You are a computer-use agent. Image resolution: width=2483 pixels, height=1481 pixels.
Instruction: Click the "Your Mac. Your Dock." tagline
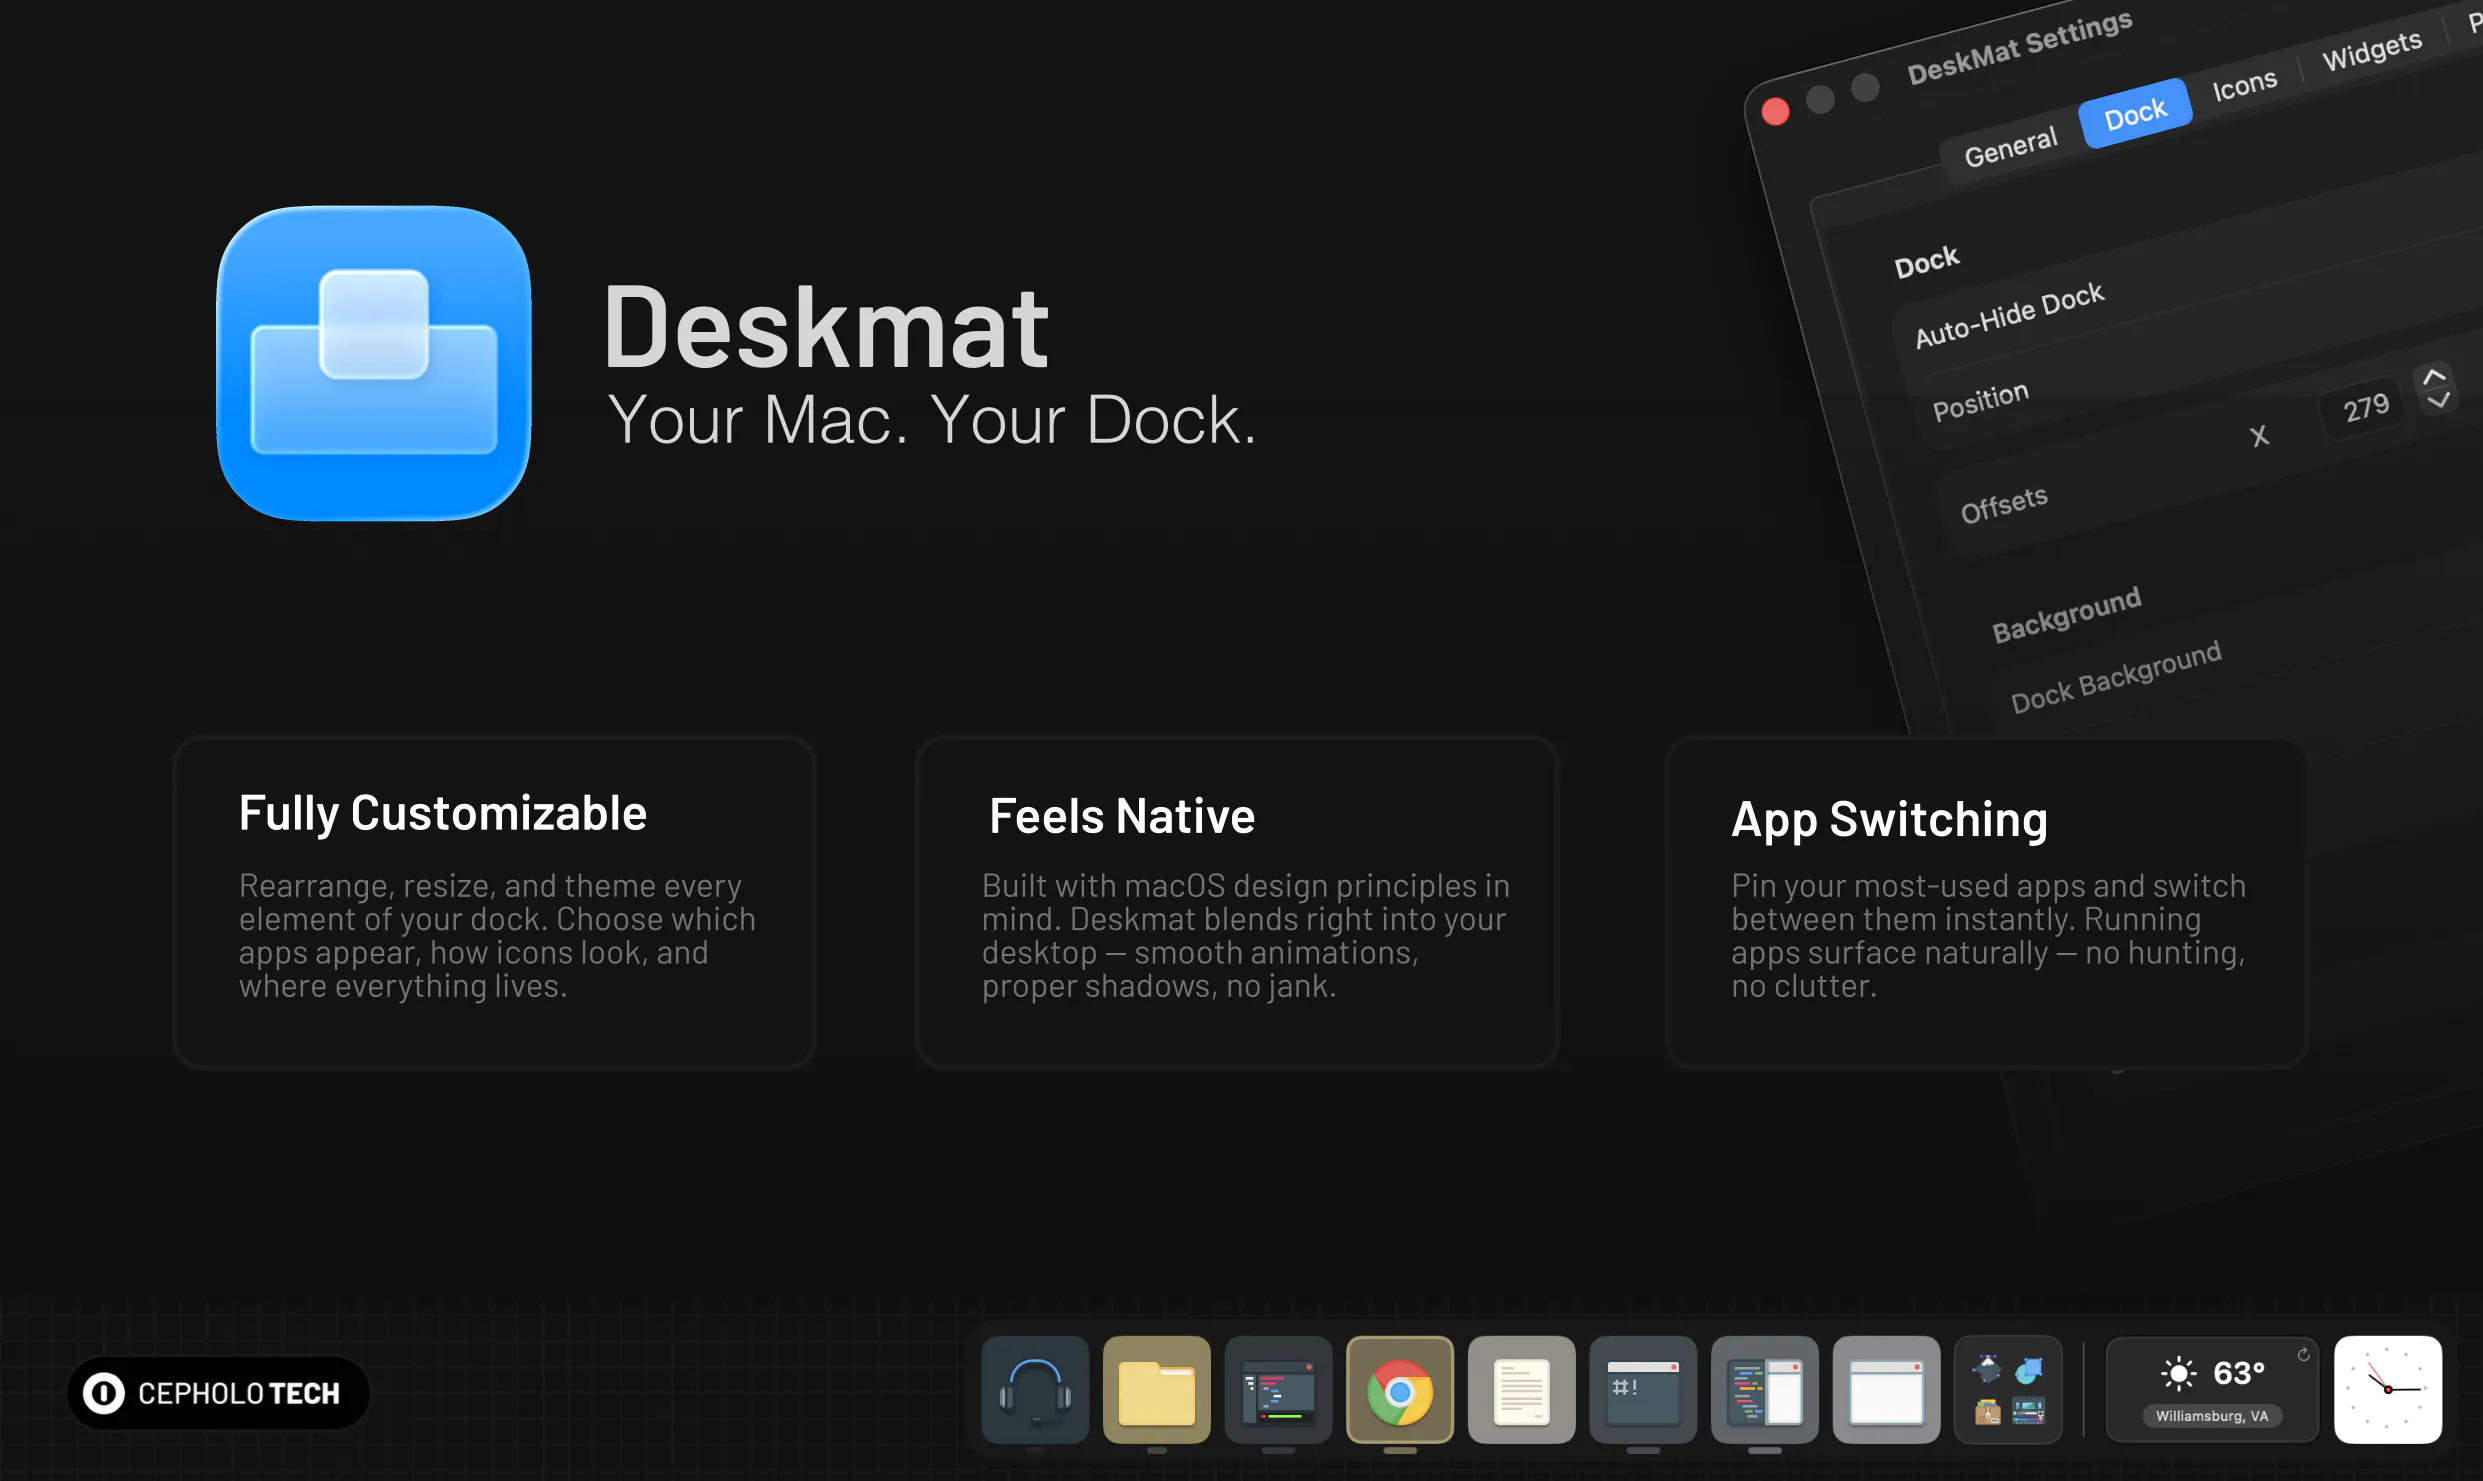tap(932, 419)
